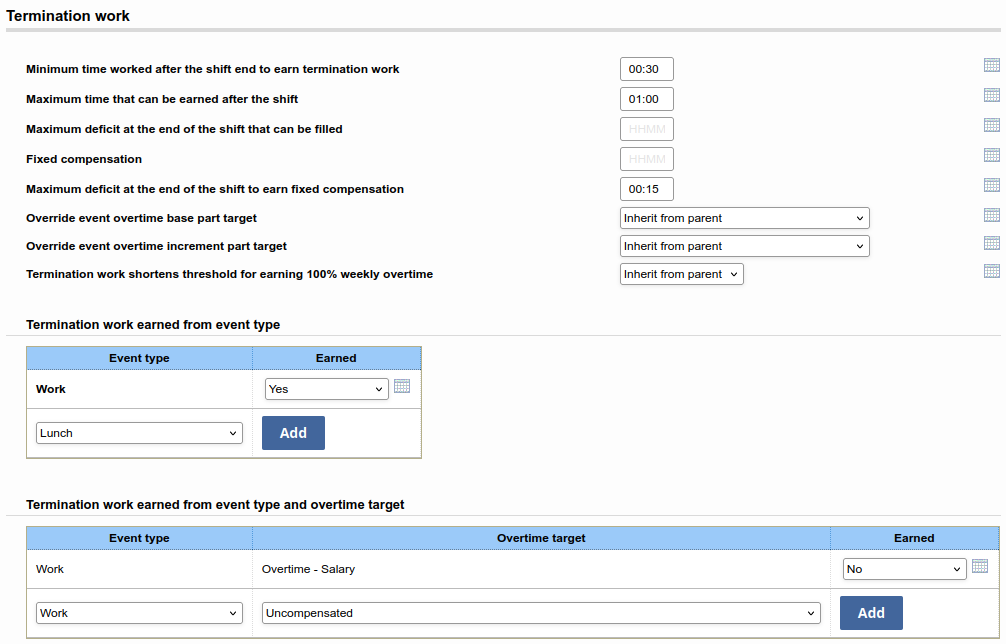This screenshot has height=644, width=1006.
Task: Click calendar icon for weekly overtime threshold row
Action: (x=991, y=271)
